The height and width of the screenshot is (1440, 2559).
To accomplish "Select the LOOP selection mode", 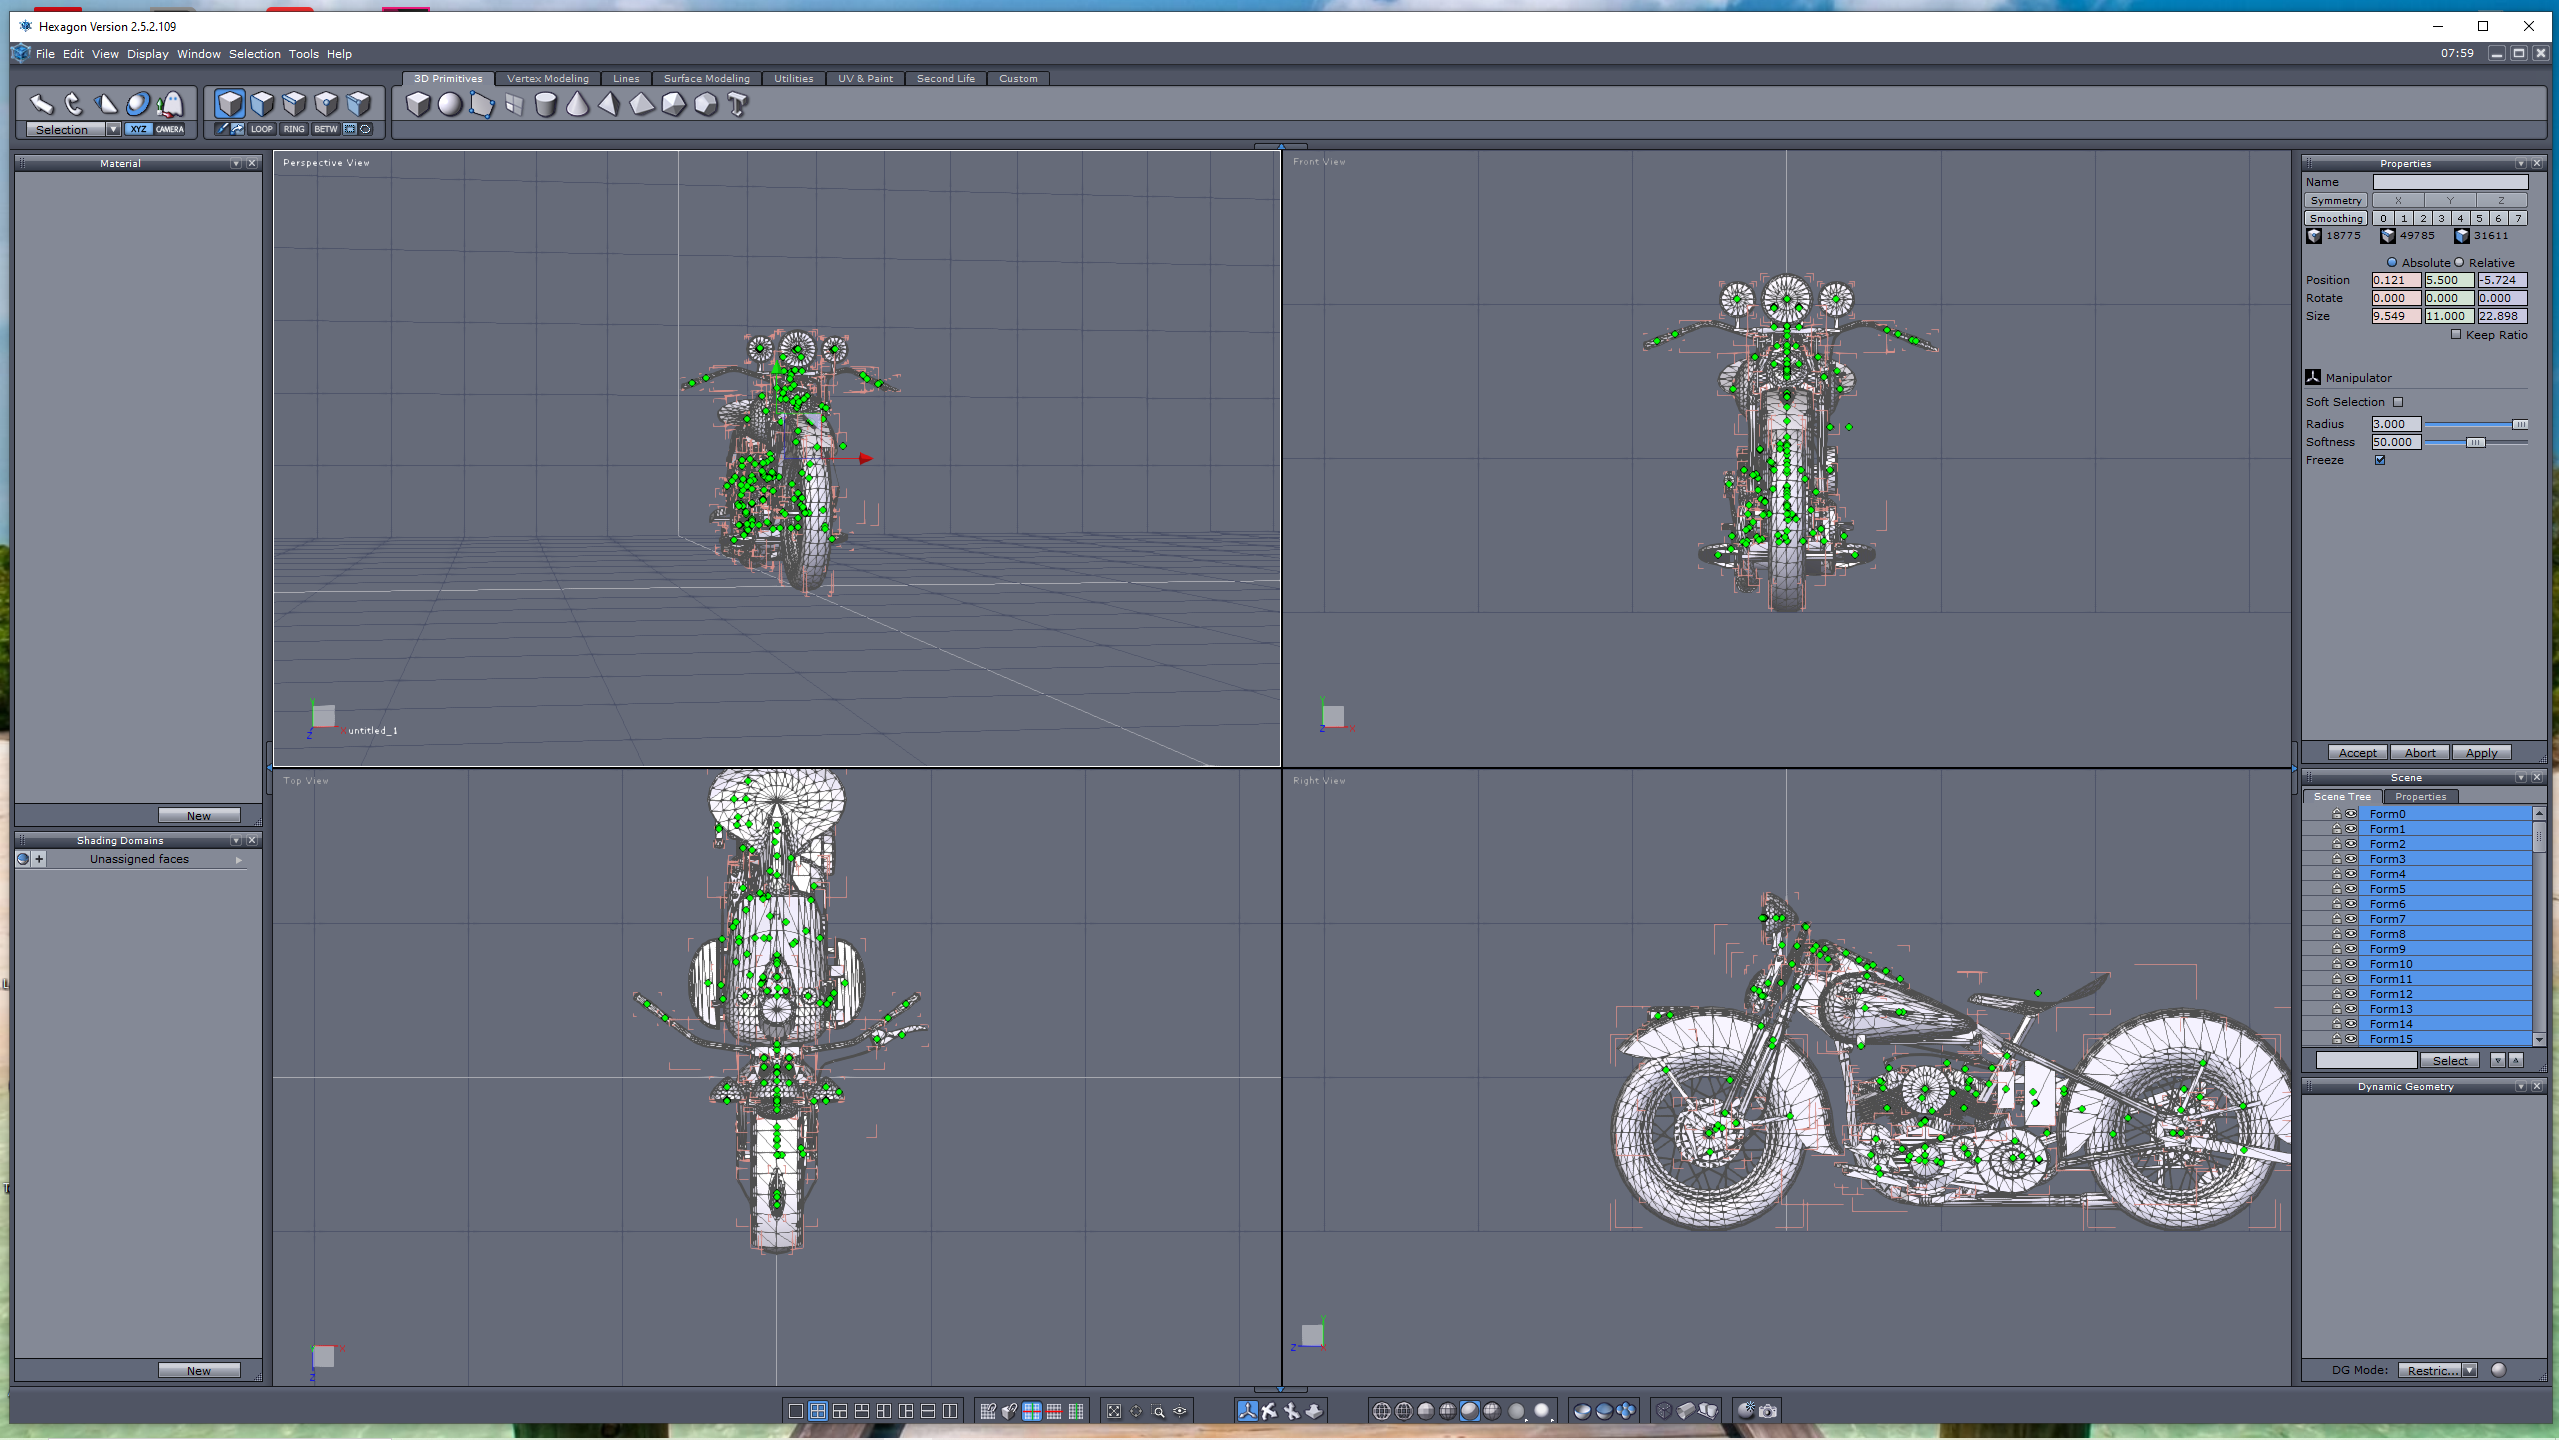I will pos(261,129).
